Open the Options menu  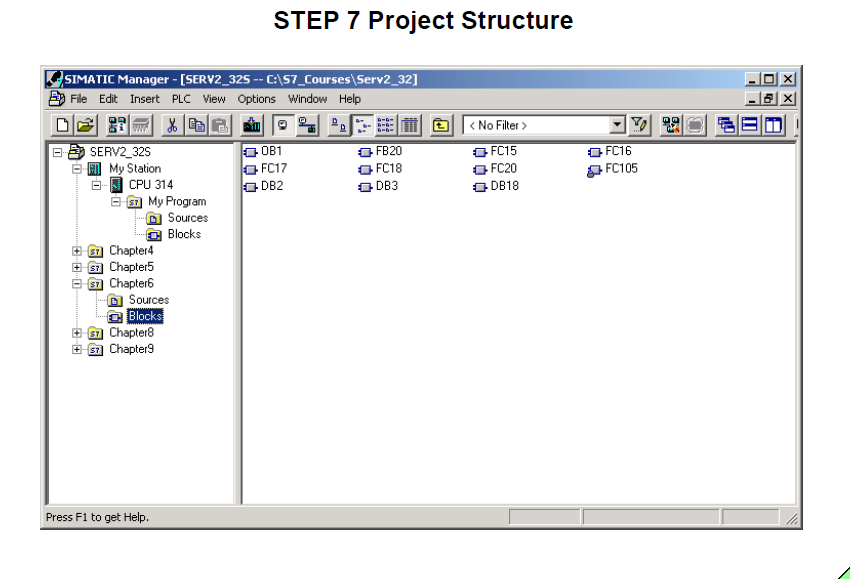[x=256, y=99]
